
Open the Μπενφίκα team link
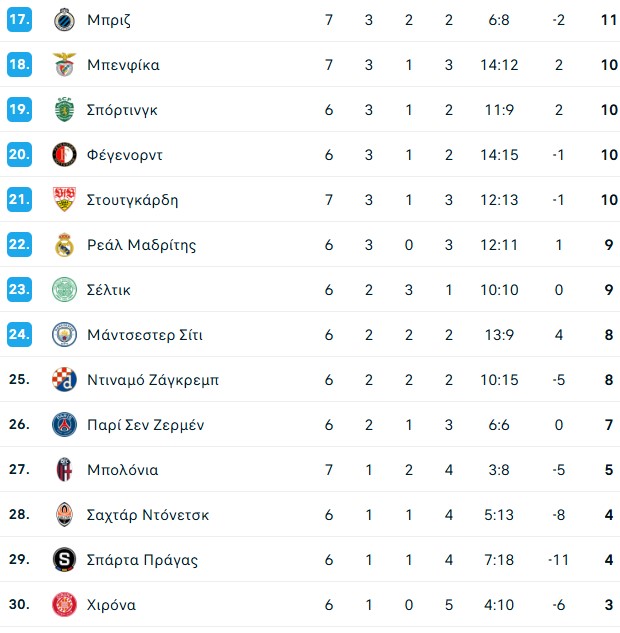(123, 65)
